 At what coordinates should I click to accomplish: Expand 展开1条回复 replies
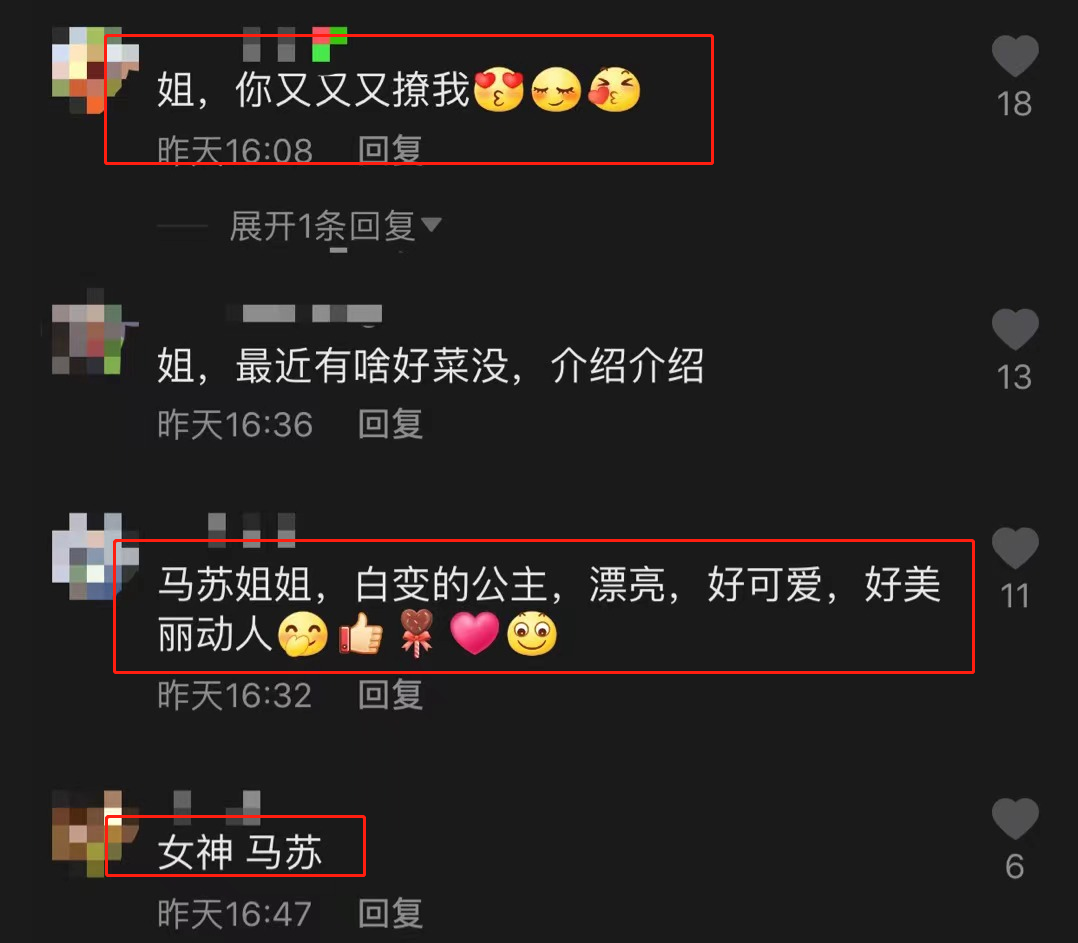click(x=323, y=226)
